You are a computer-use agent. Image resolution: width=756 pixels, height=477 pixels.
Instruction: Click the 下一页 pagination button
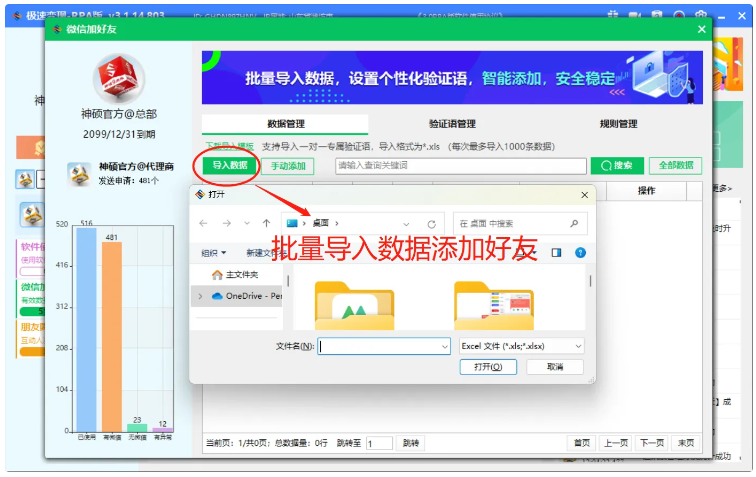[x=651, y=443]
